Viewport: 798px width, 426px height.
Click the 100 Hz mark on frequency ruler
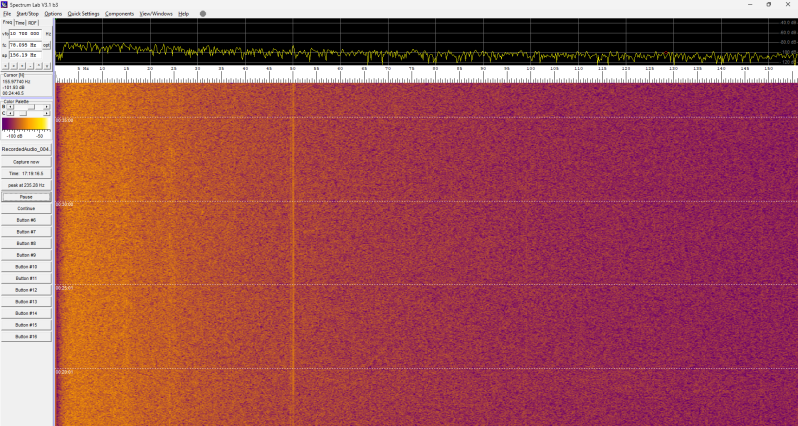(530, 68)
